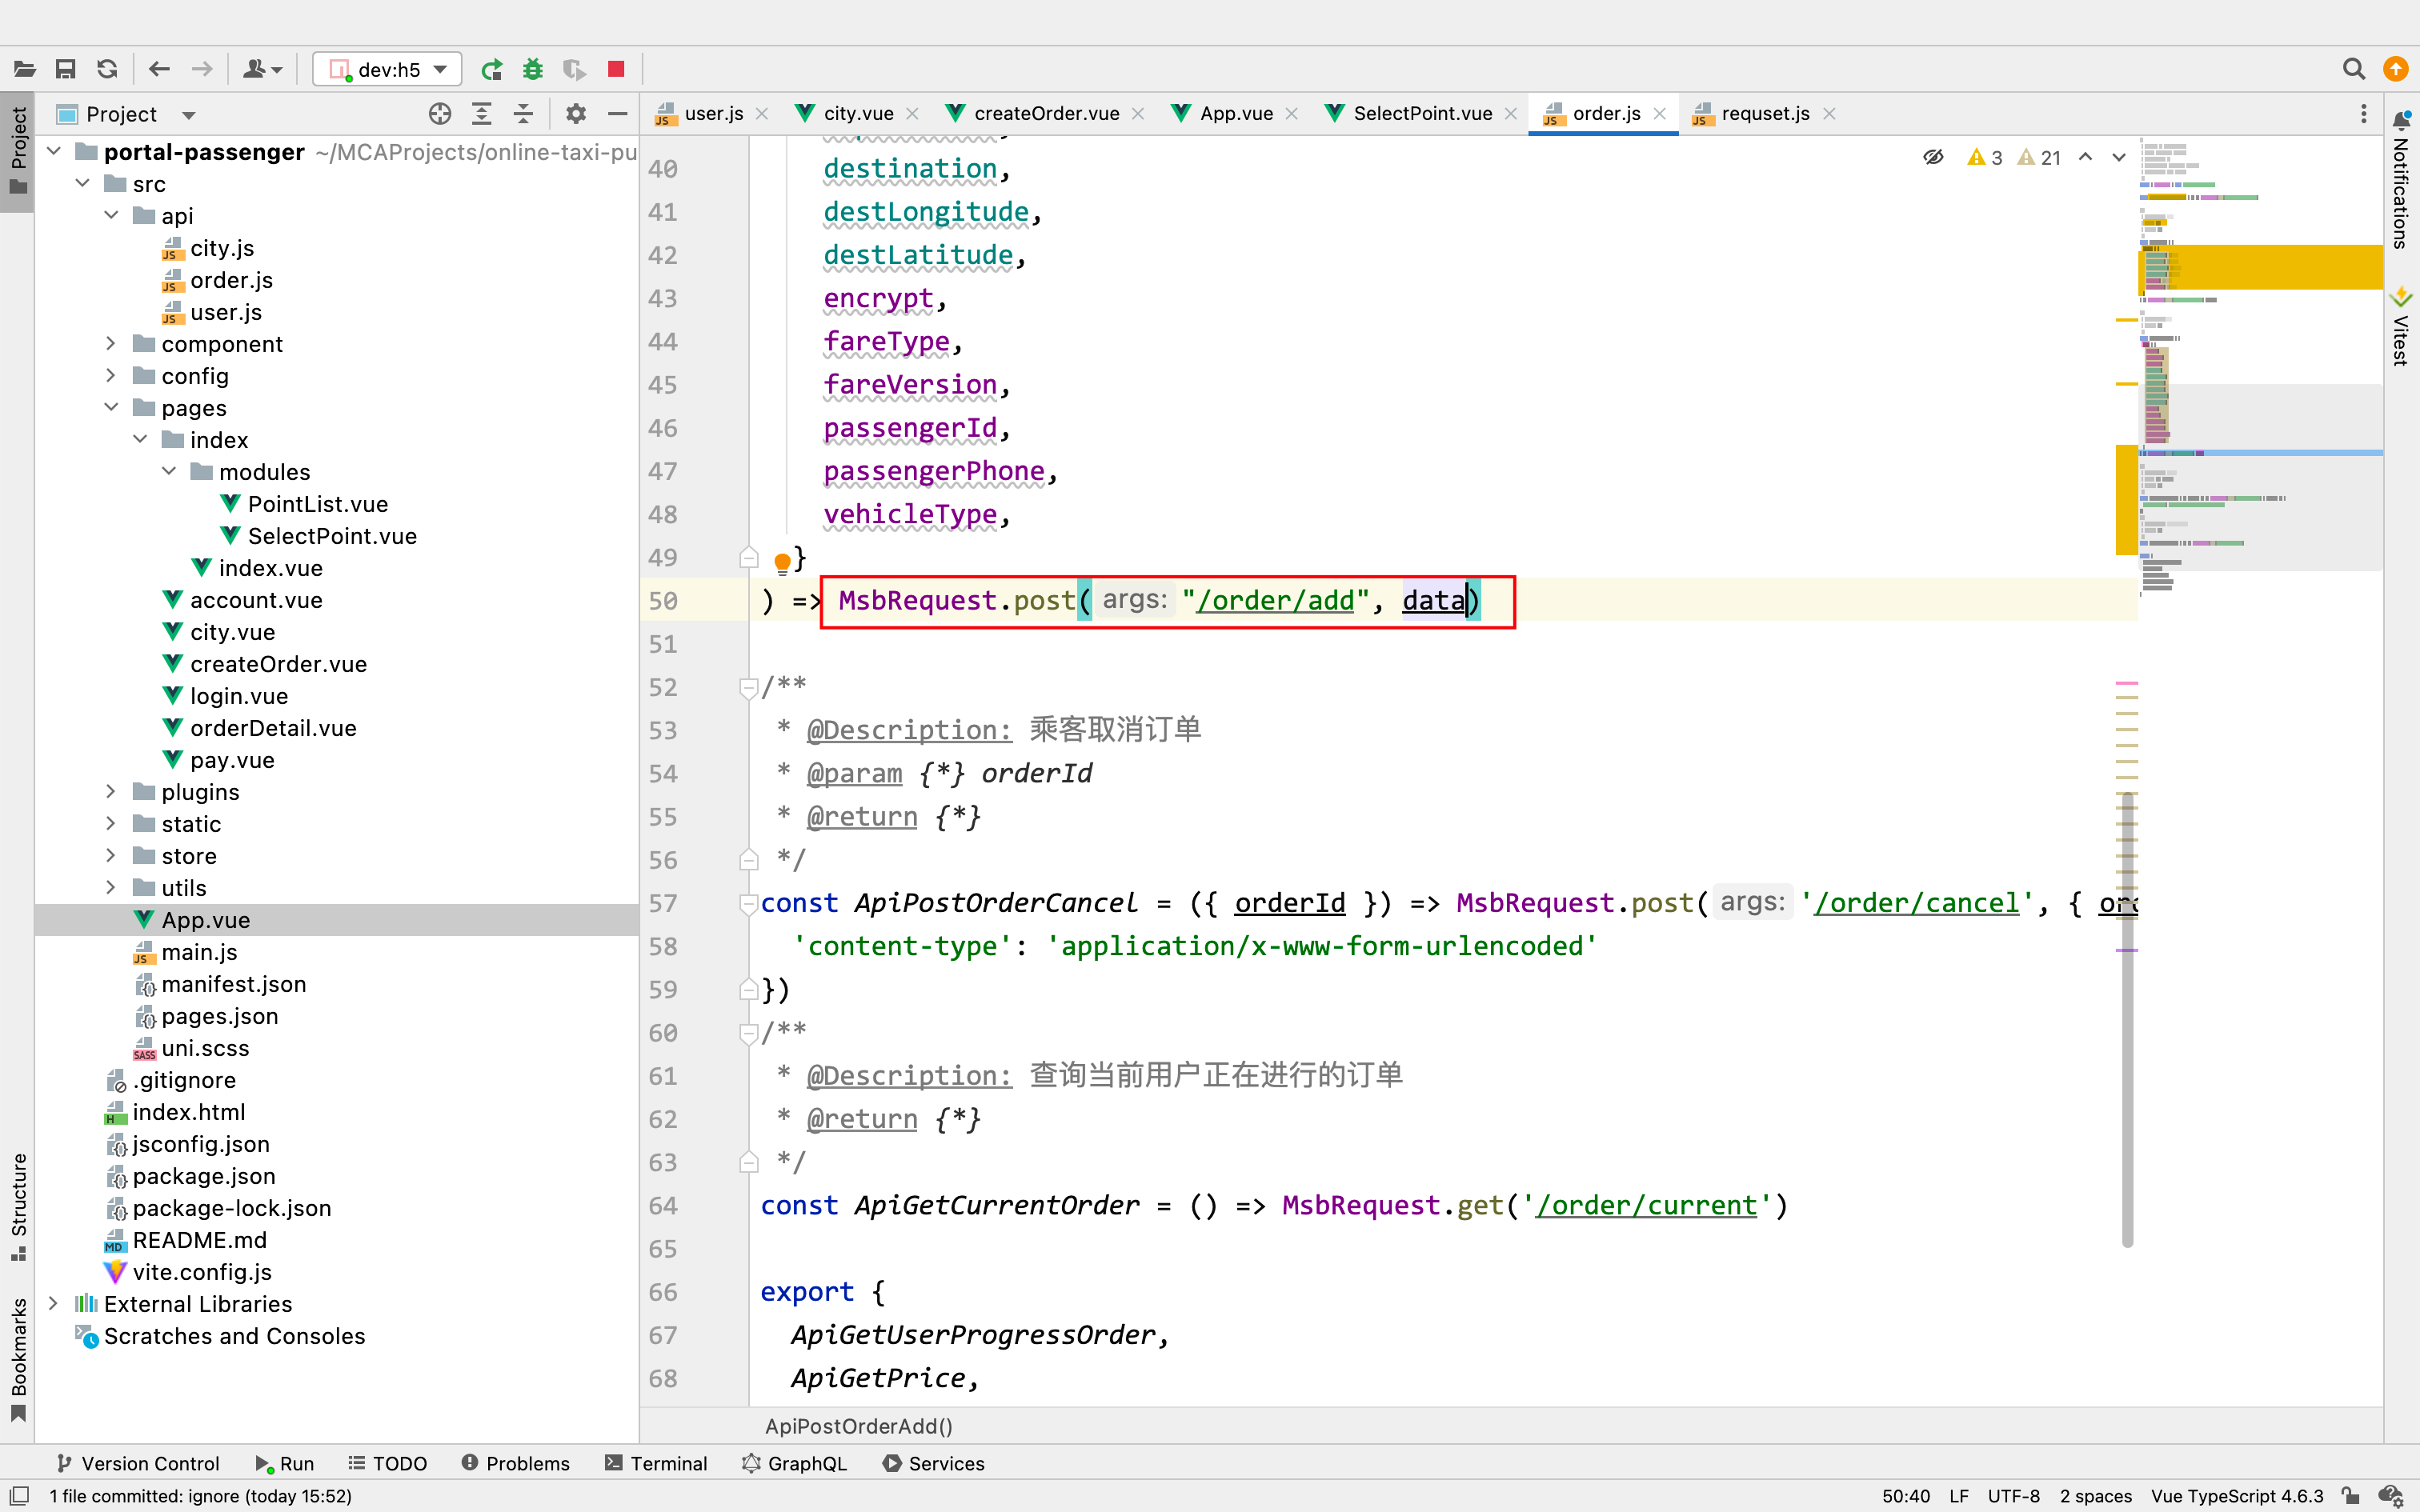This screenshot has height=1512, width=2420.
Task: Open the Version Control tool window
Action: point(138,1463)
